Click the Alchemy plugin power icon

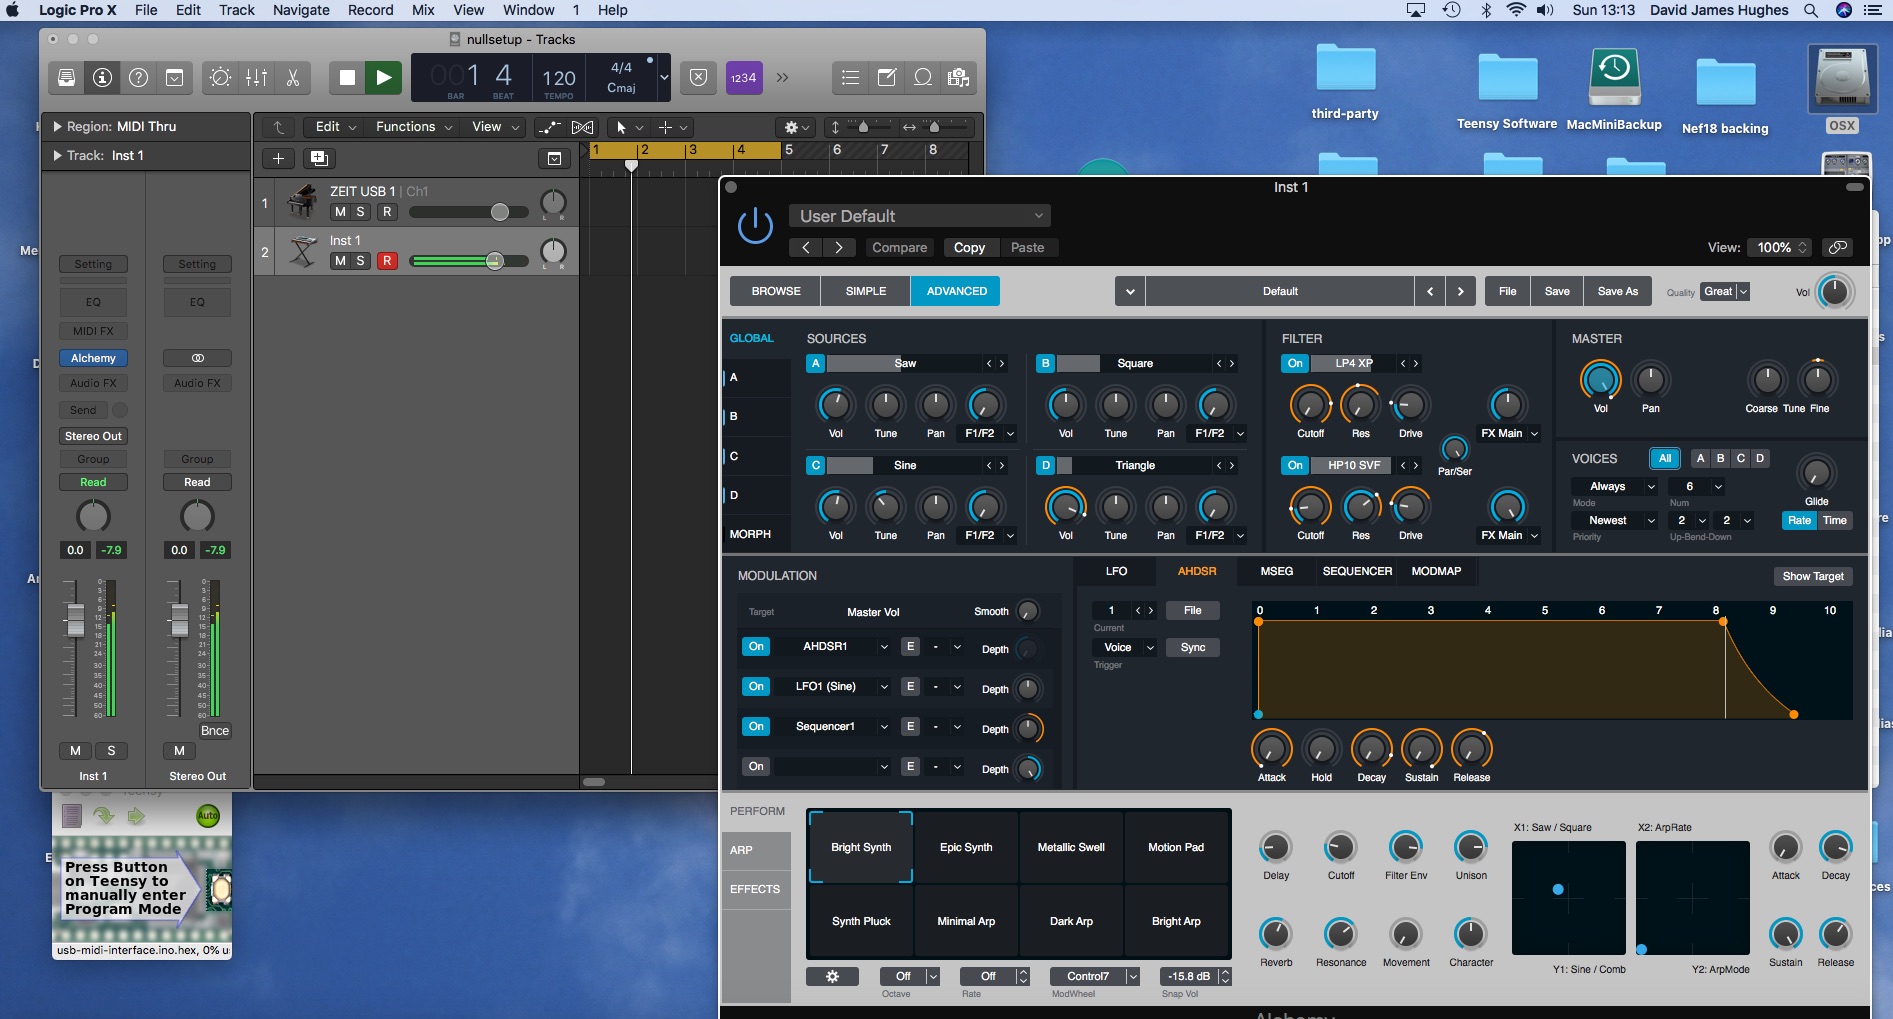(755, 226)
